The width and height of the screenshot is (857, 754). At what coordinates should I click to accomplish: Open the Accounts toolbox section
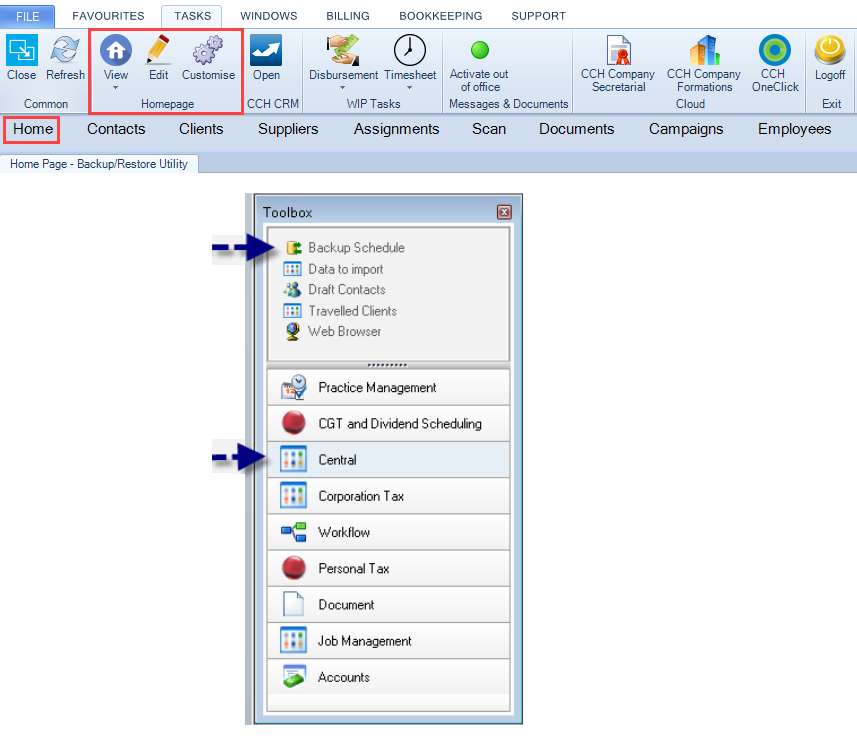pyautogui.click(x=388, y=677)
